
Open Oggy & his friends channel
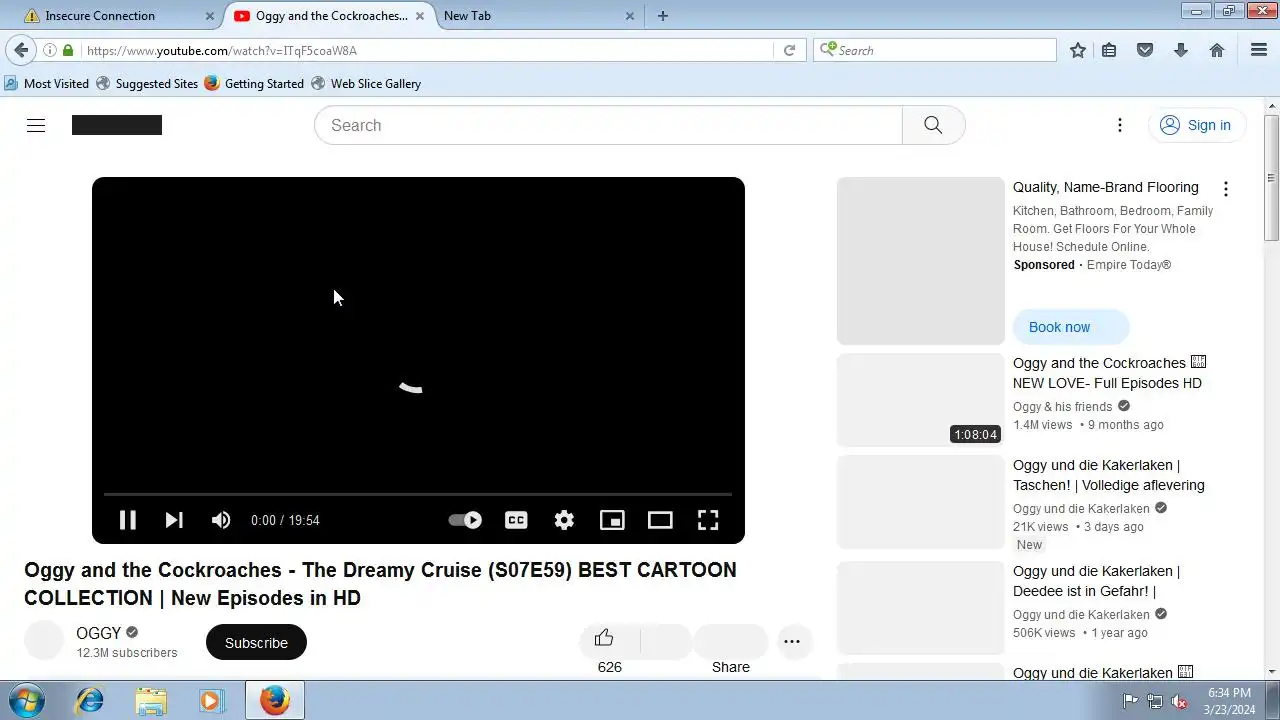tap(1062, 407)
